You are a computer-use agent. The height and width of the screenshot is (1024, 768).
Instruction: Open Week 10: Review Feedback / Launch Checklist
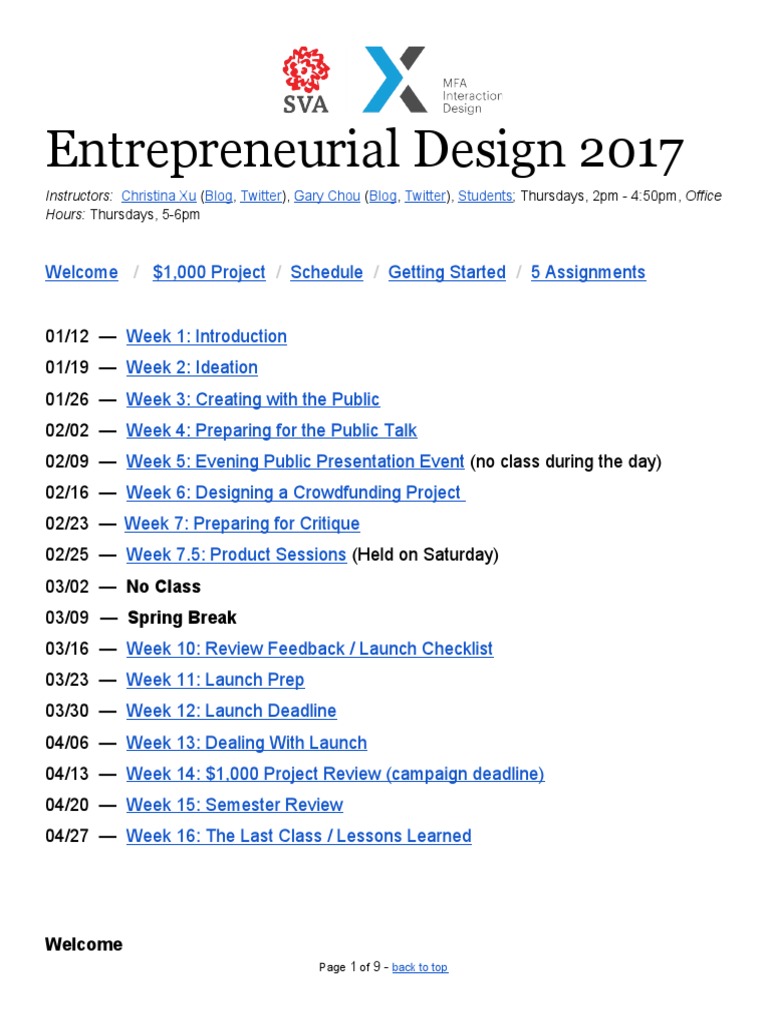310,648
